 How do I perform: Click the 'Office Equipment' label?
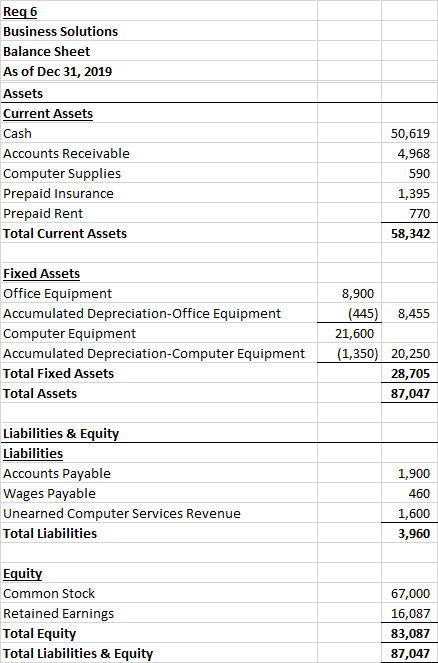point(57,294)
